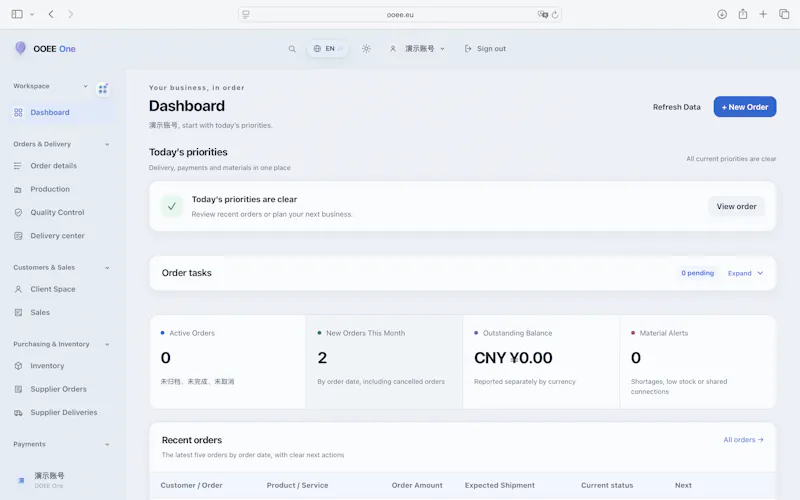The width and height of the screenshot is (800, 500).
Task: Click the OOEE One logo icon
Action: [20, 48]
